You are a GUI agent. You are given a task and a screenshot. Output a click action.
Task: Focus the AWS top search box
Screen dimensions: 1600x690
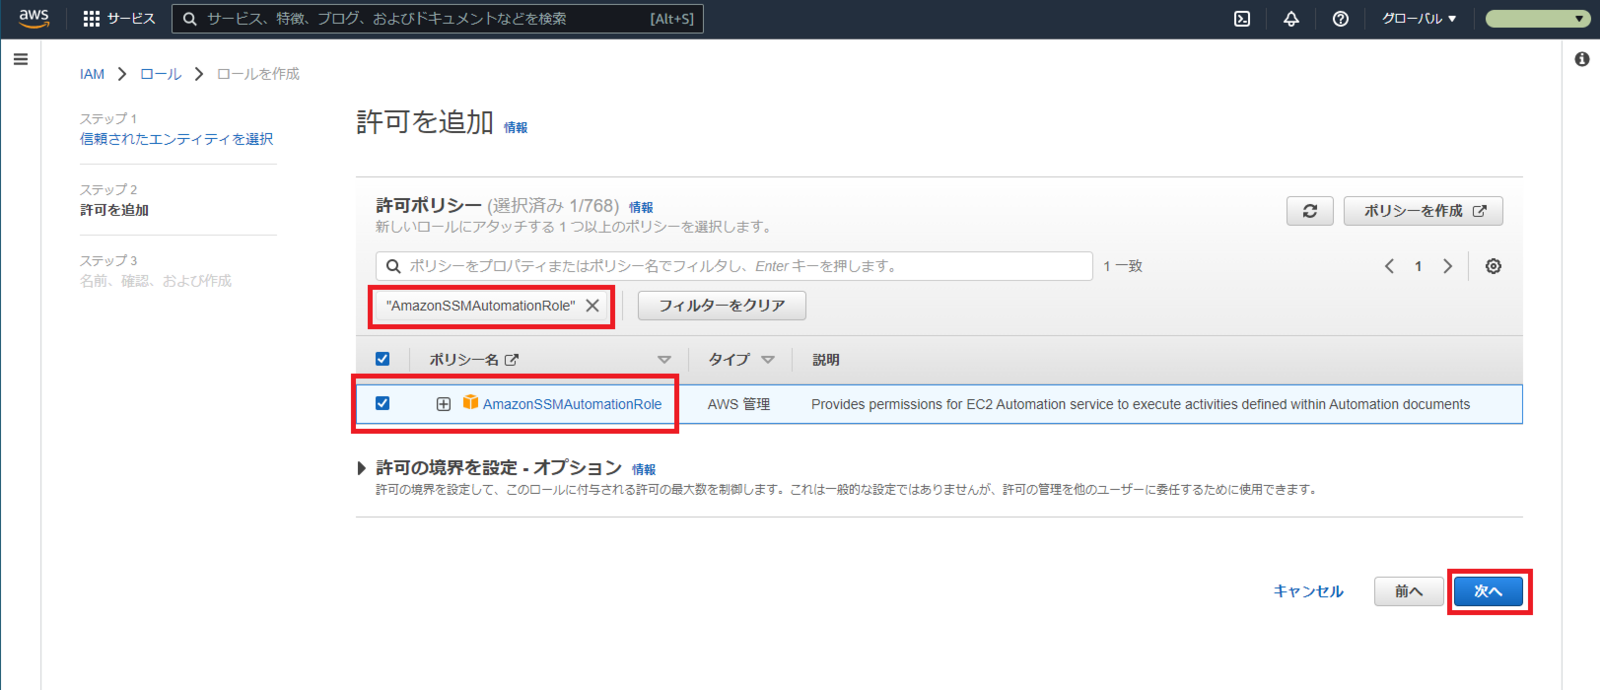438,19
